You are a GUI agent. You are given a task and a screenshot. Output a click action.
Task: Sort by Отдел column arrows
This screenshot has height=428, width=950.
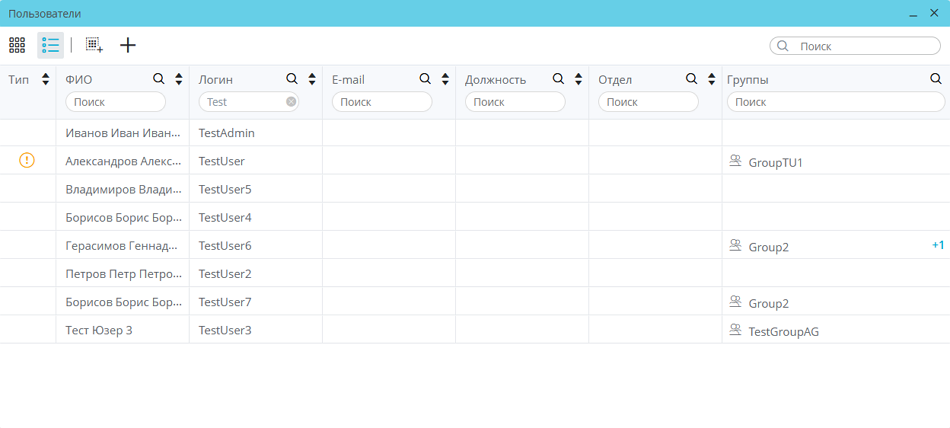tap(712, 80)
